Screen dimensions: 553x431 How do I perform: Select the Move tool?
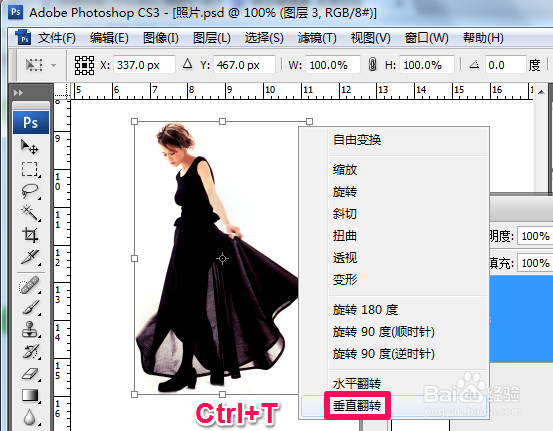click(30, 146)
